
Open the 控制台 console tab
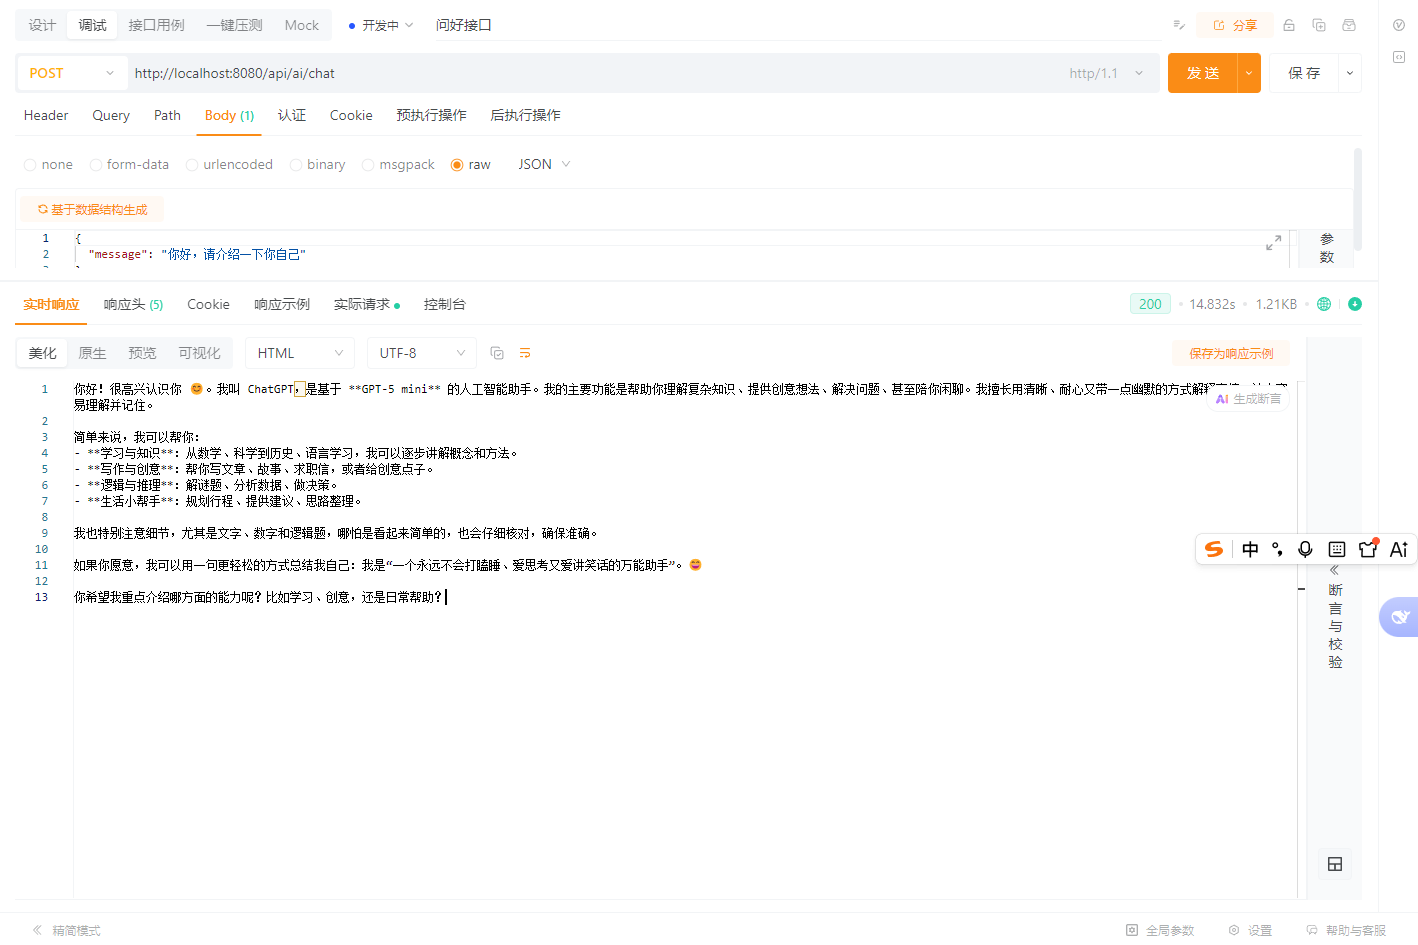444,304
